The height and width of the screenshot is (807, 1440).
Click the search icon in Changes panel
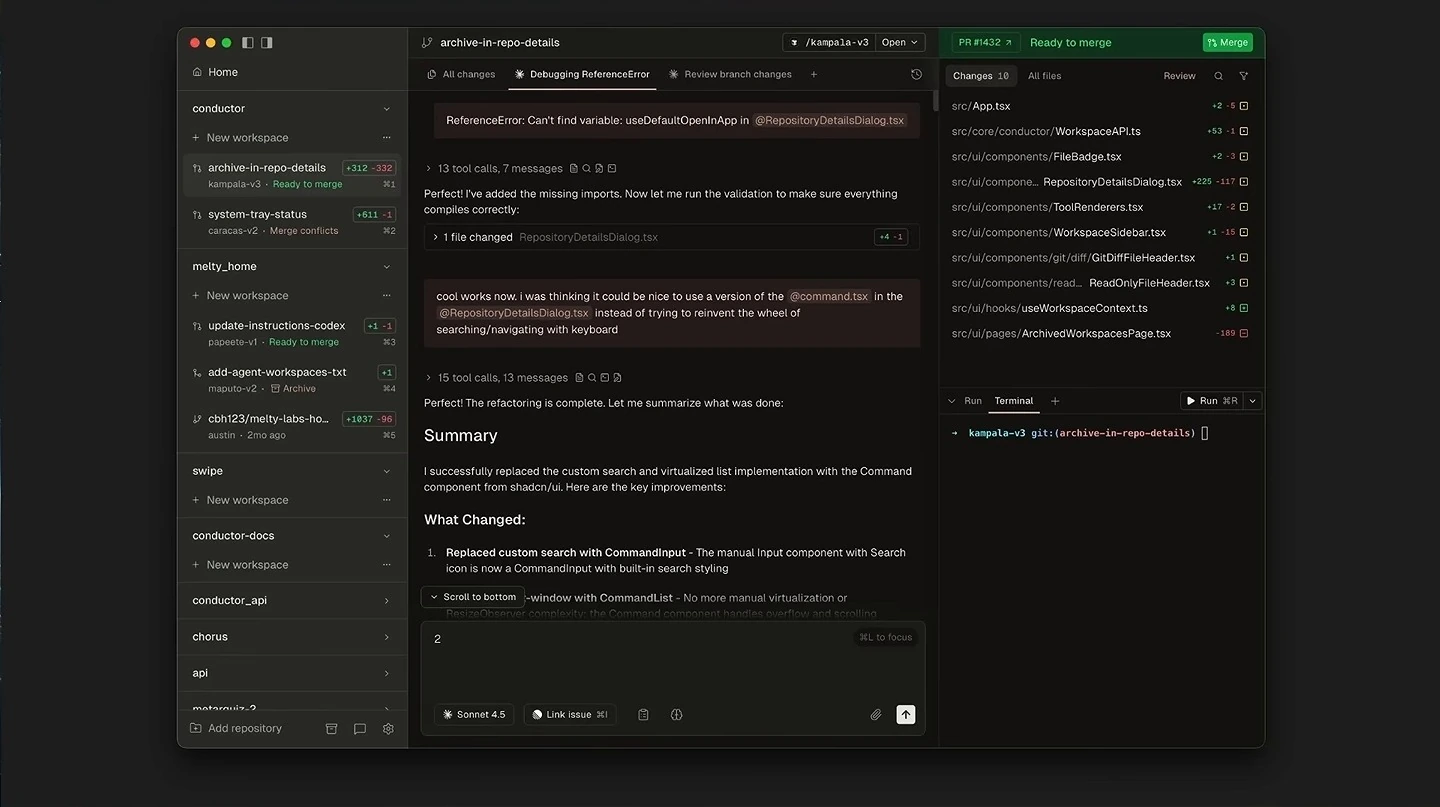point(1218,76)
